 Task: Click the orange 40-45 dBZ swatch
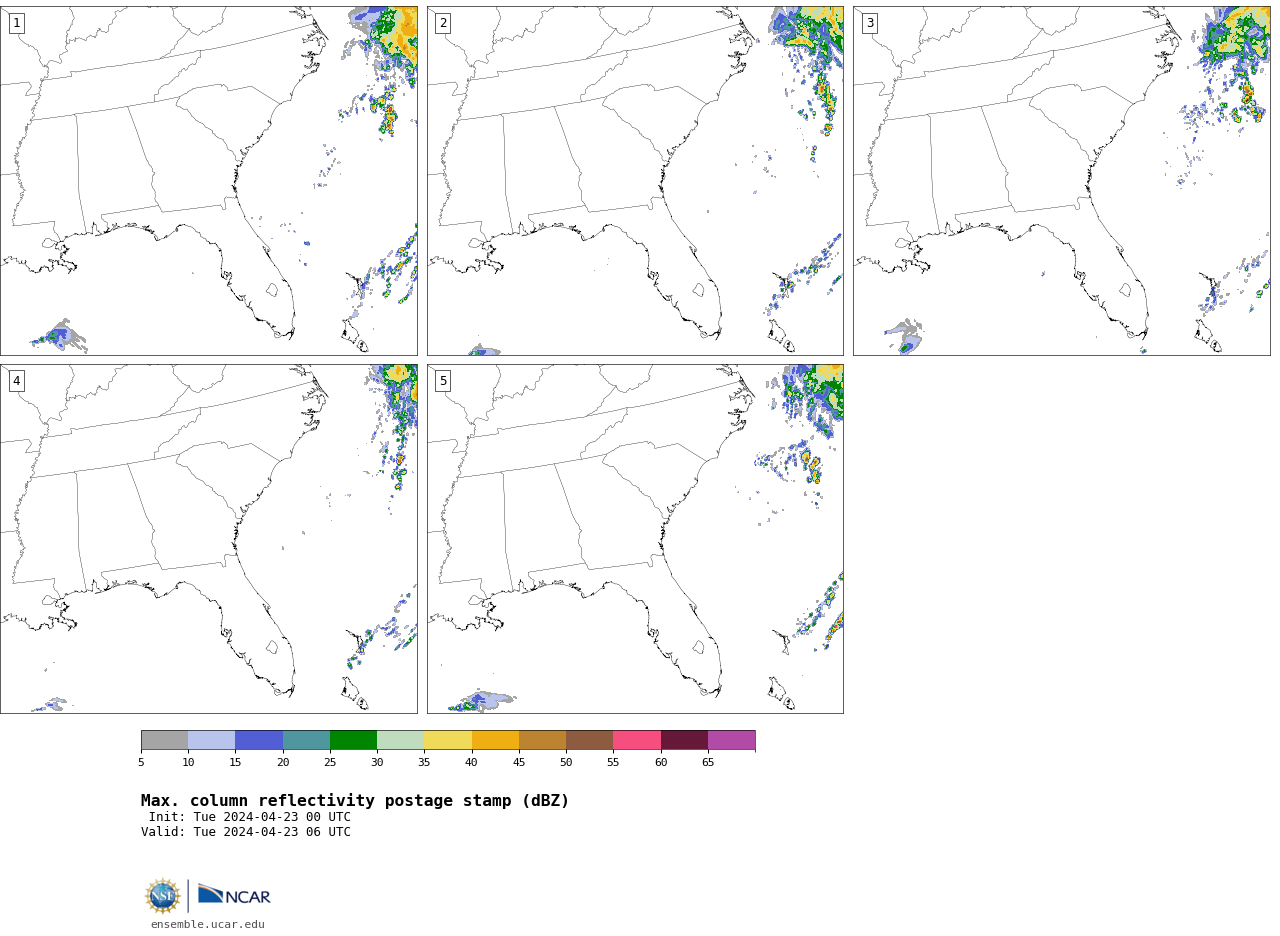coord(495,740)
